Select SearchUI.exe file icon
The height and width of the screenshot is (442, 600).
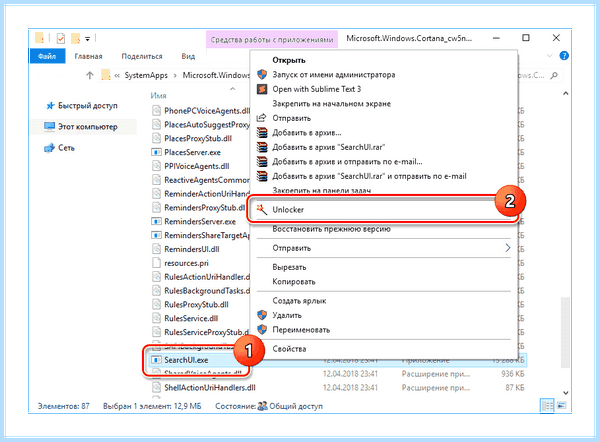(x=156, y=360)
